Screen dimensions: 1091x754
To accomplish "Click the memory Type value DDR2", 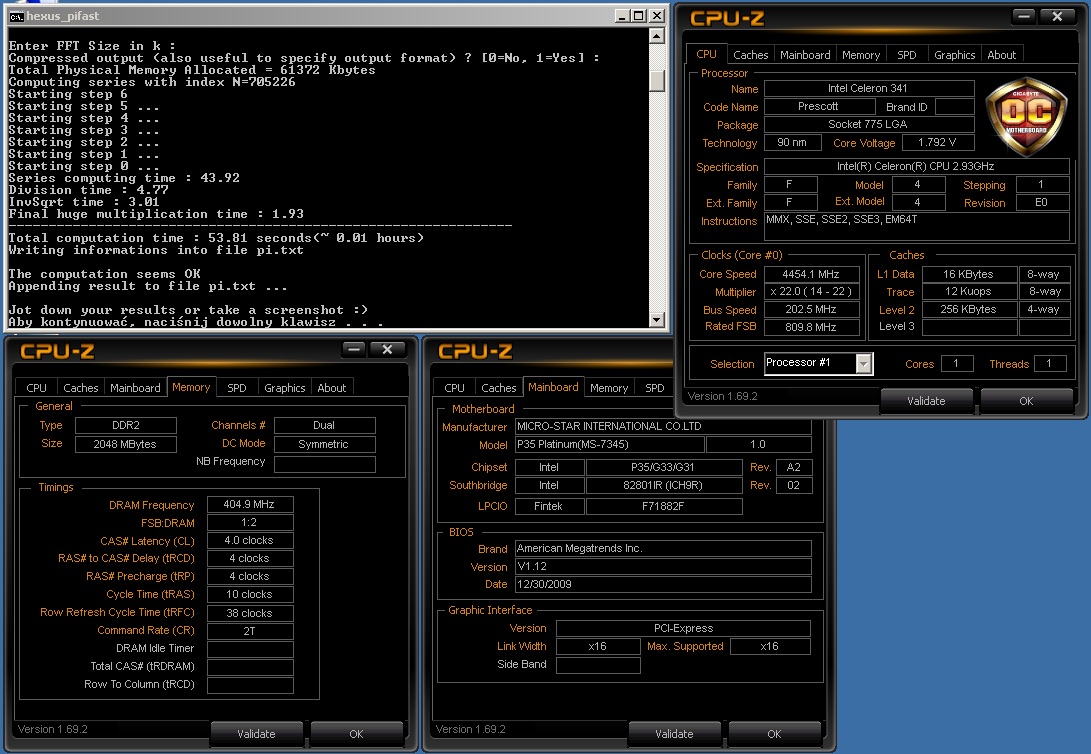I will click(x=125, y=425).
